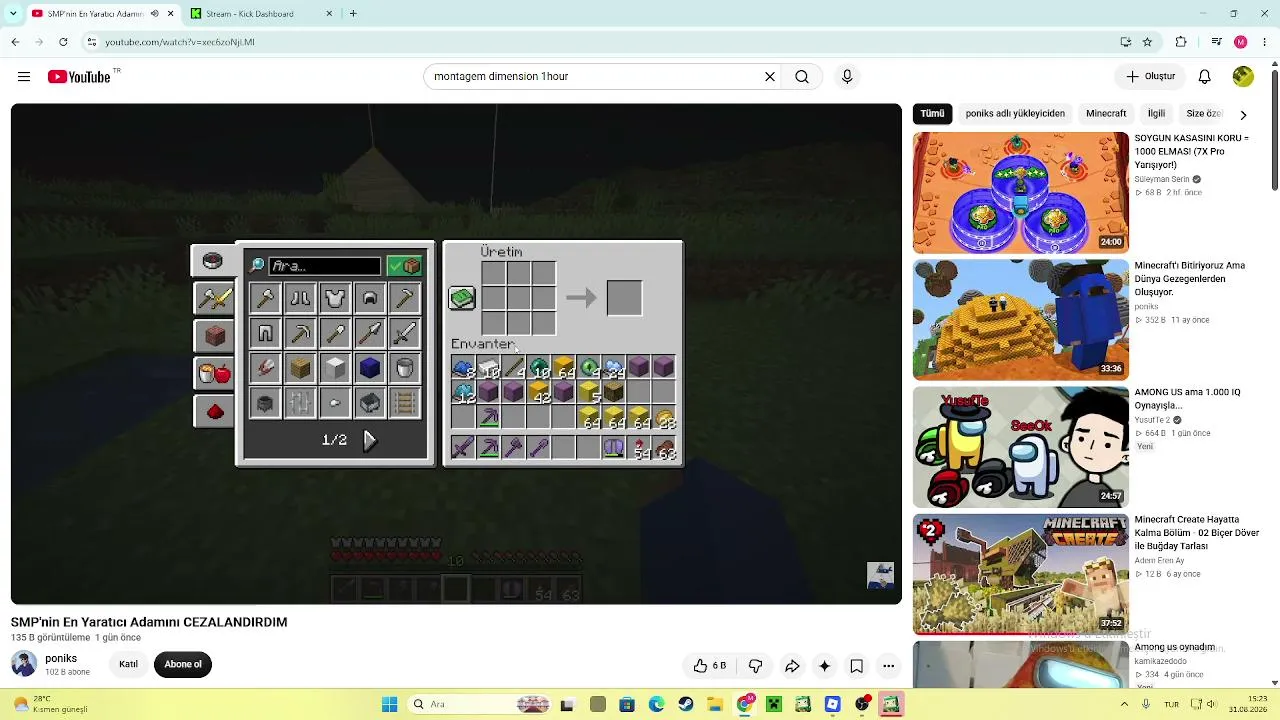Go to next recipe book page
The height and width of the screenshot is (720, 1280).
coord(369,440)
